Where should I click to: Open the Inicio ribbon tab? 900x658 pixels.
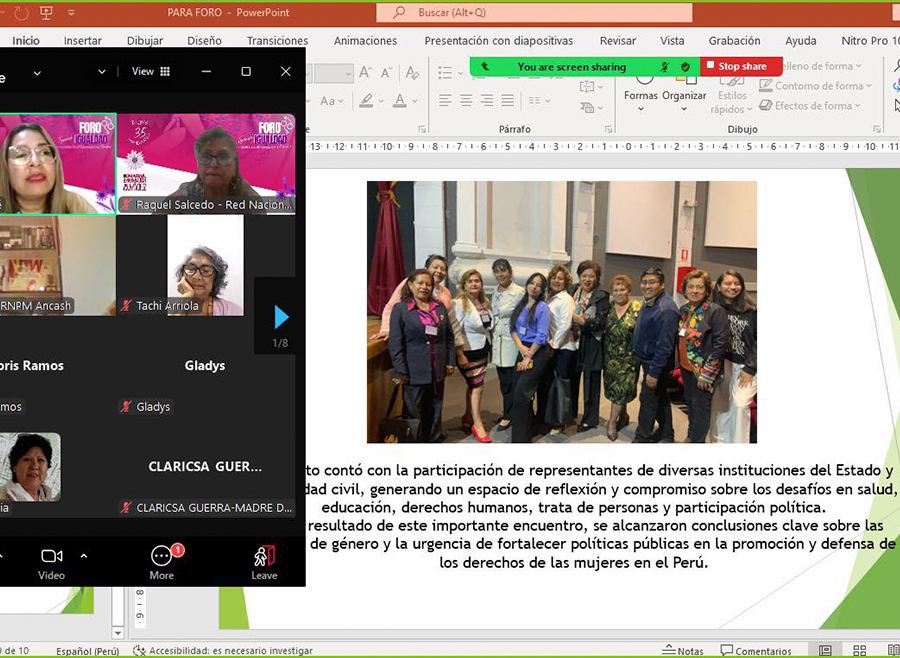[x=26, y=41]
